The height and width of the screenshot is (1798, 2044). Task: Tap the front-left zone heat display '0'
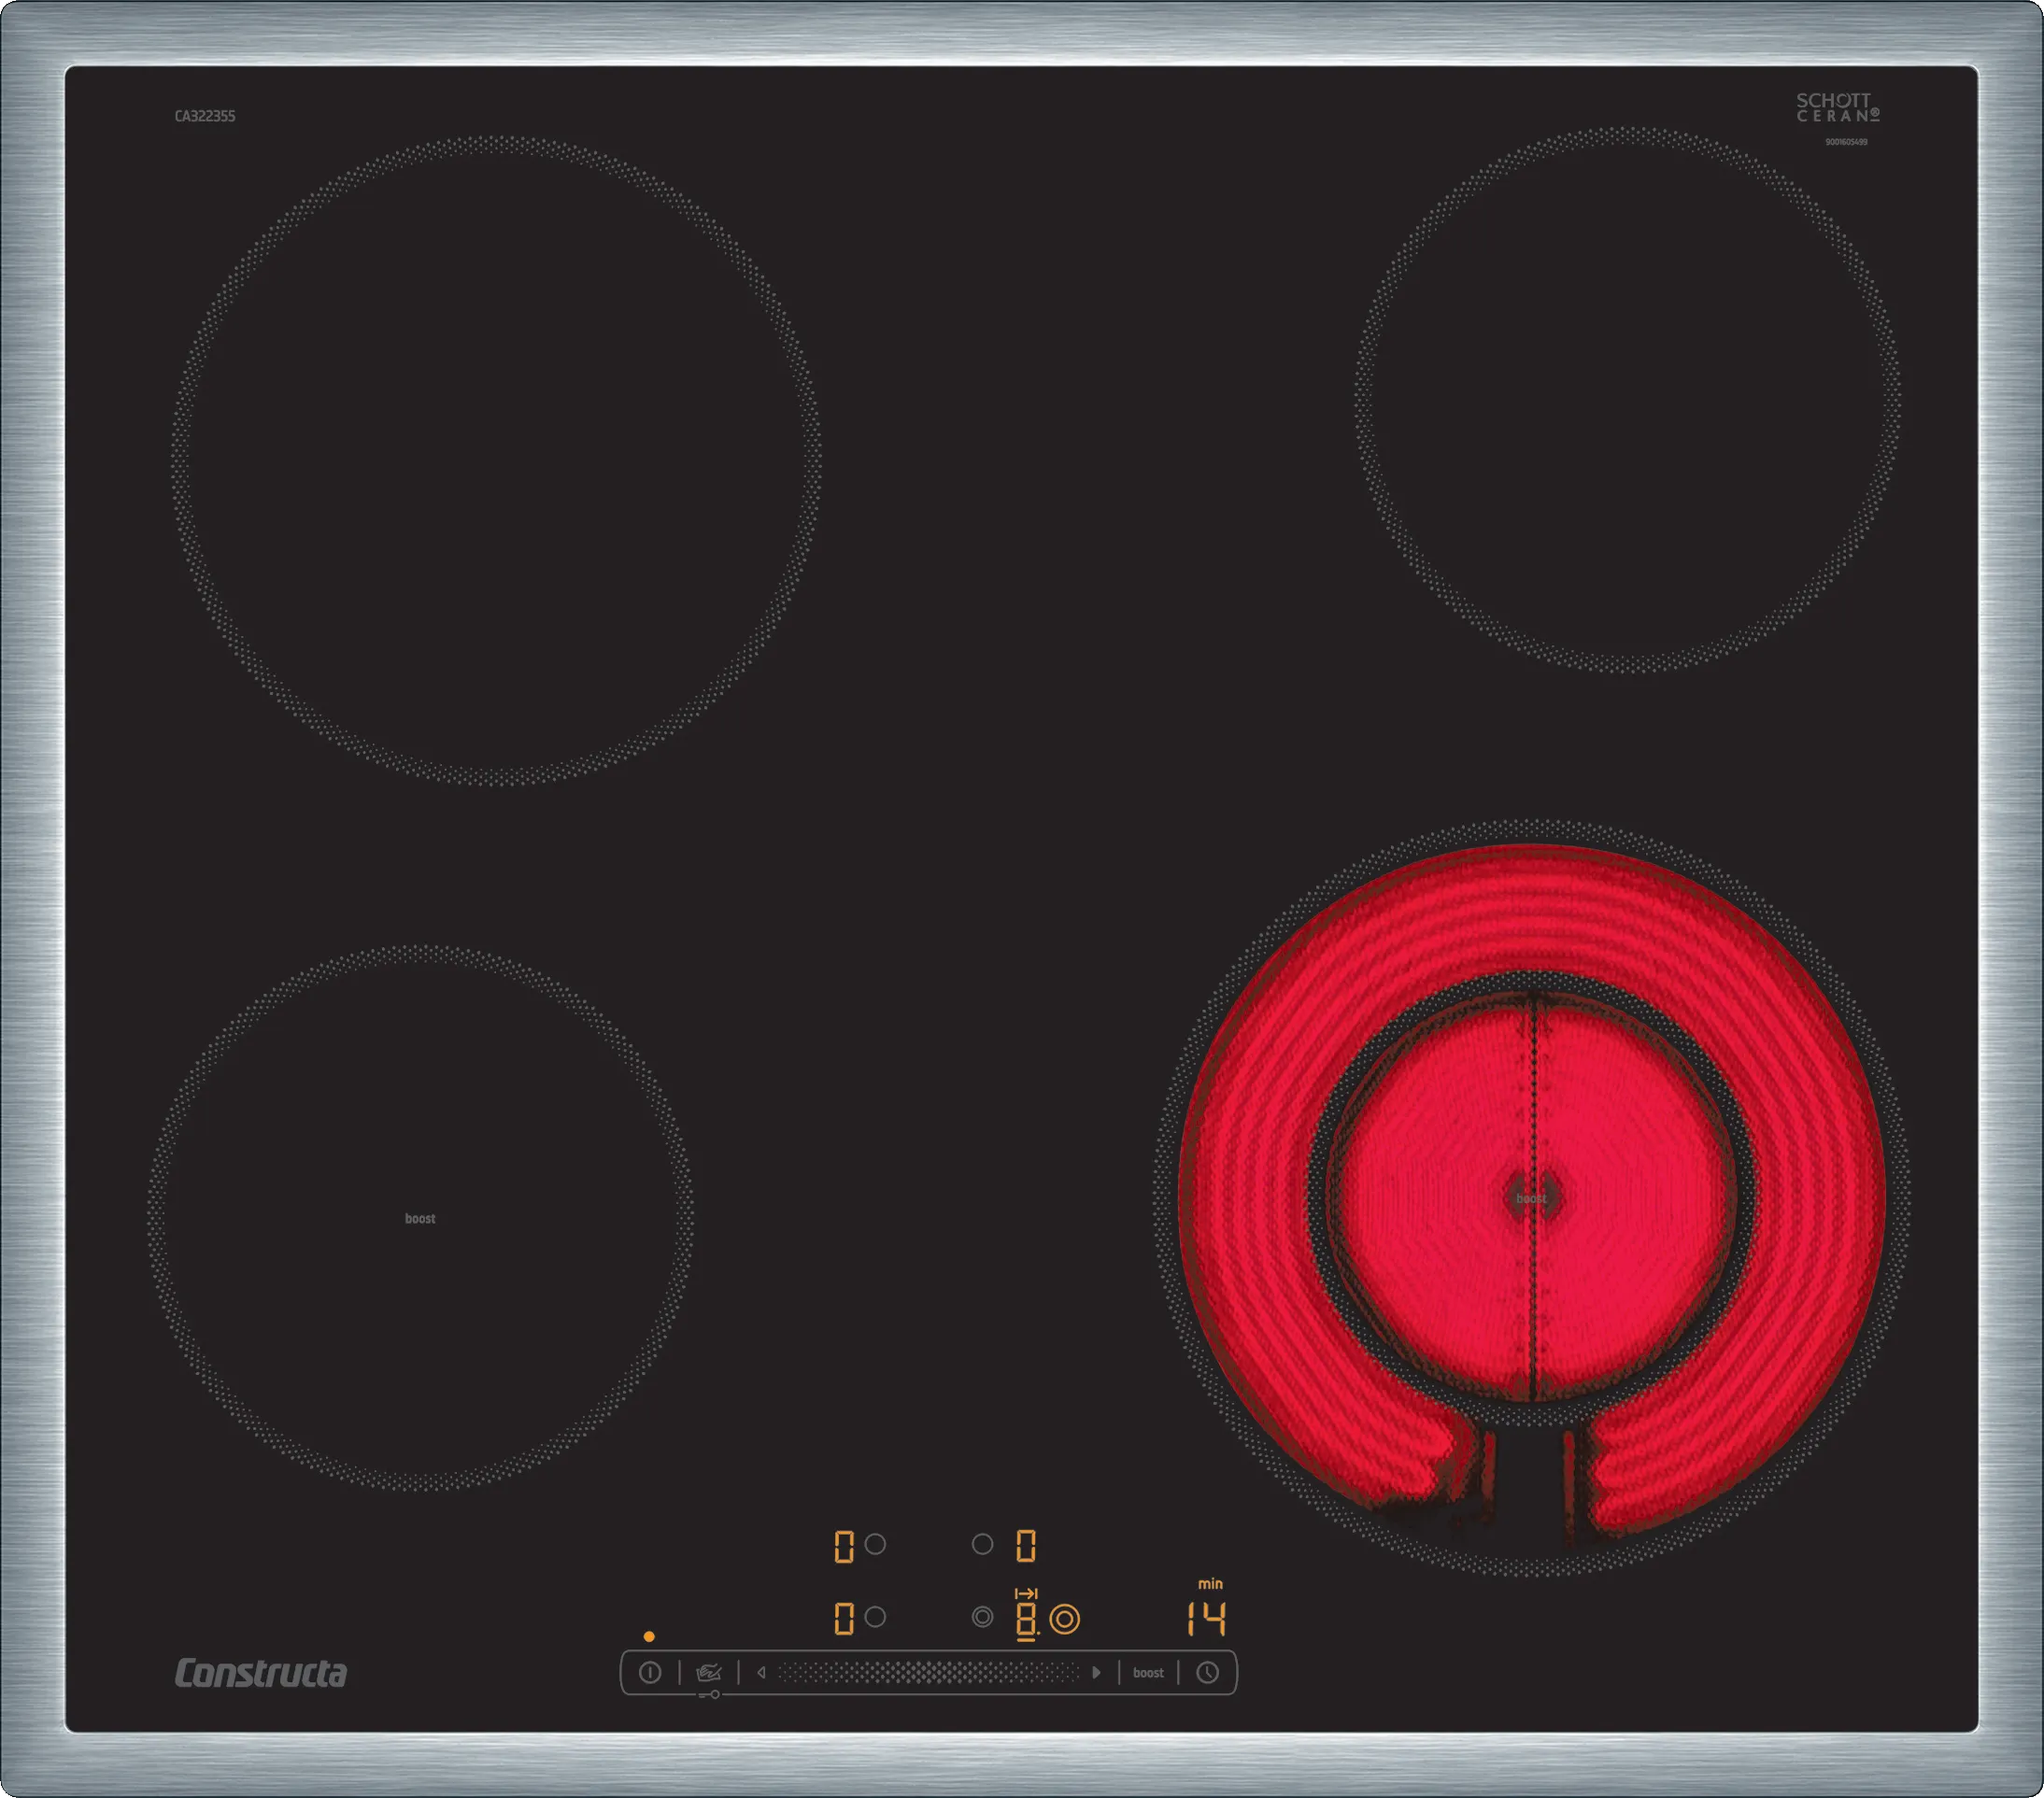(844, 1618)
